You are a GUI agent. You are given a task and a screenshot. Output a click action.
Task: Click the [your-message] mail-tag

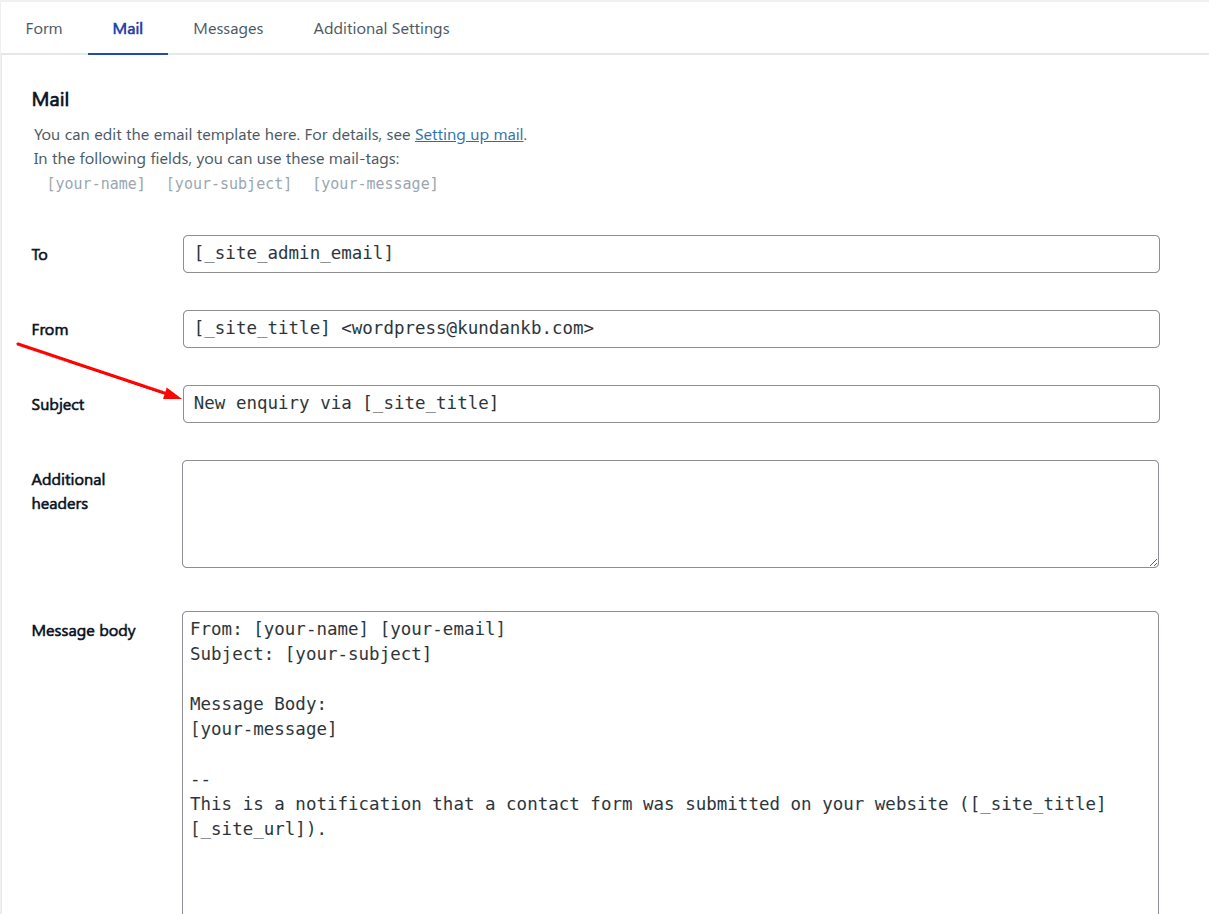pos(375,183)
